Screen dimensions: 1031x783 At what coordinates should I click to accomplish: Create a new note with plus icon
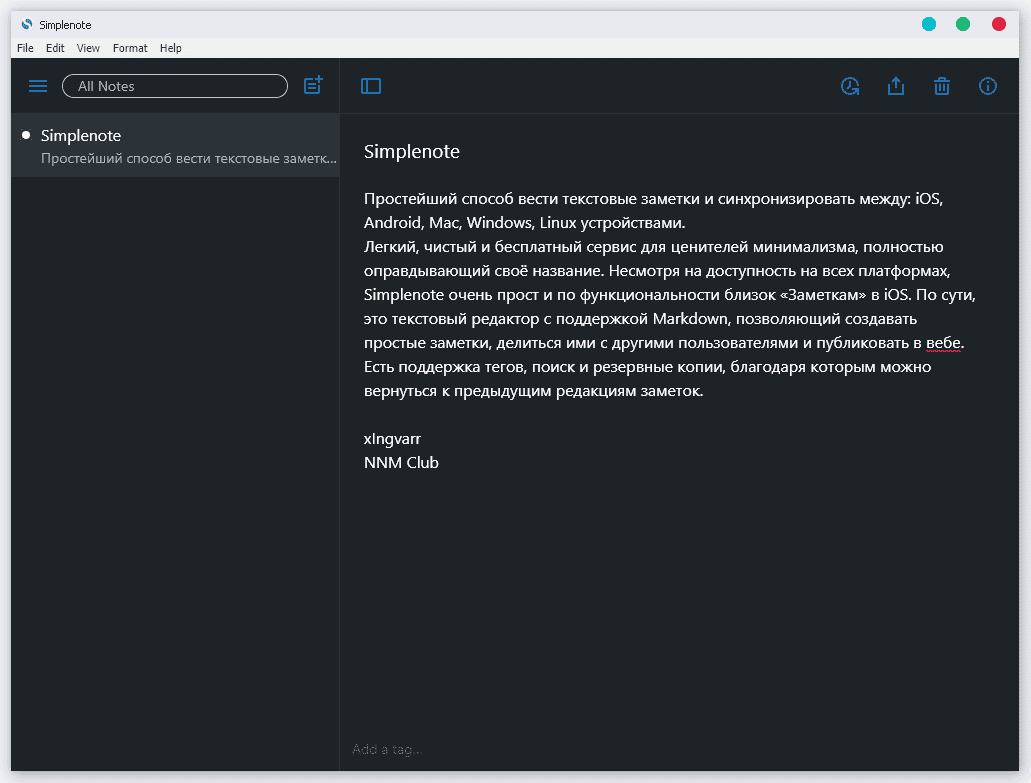[x=313, y=85]
